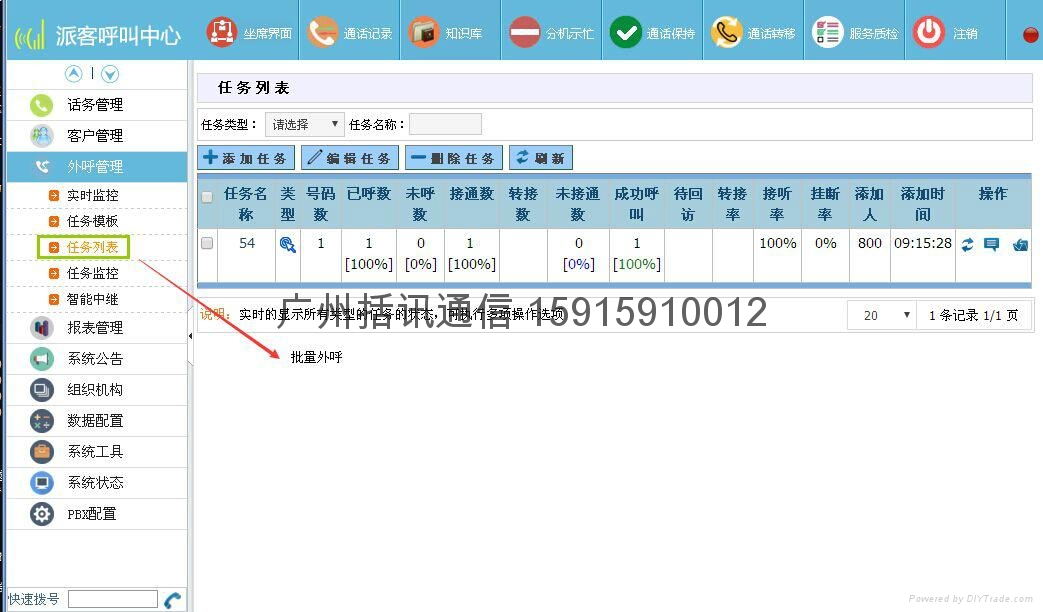Click the 任务名称 column header
1043x612 pixels.
click(x=245, y=204)
